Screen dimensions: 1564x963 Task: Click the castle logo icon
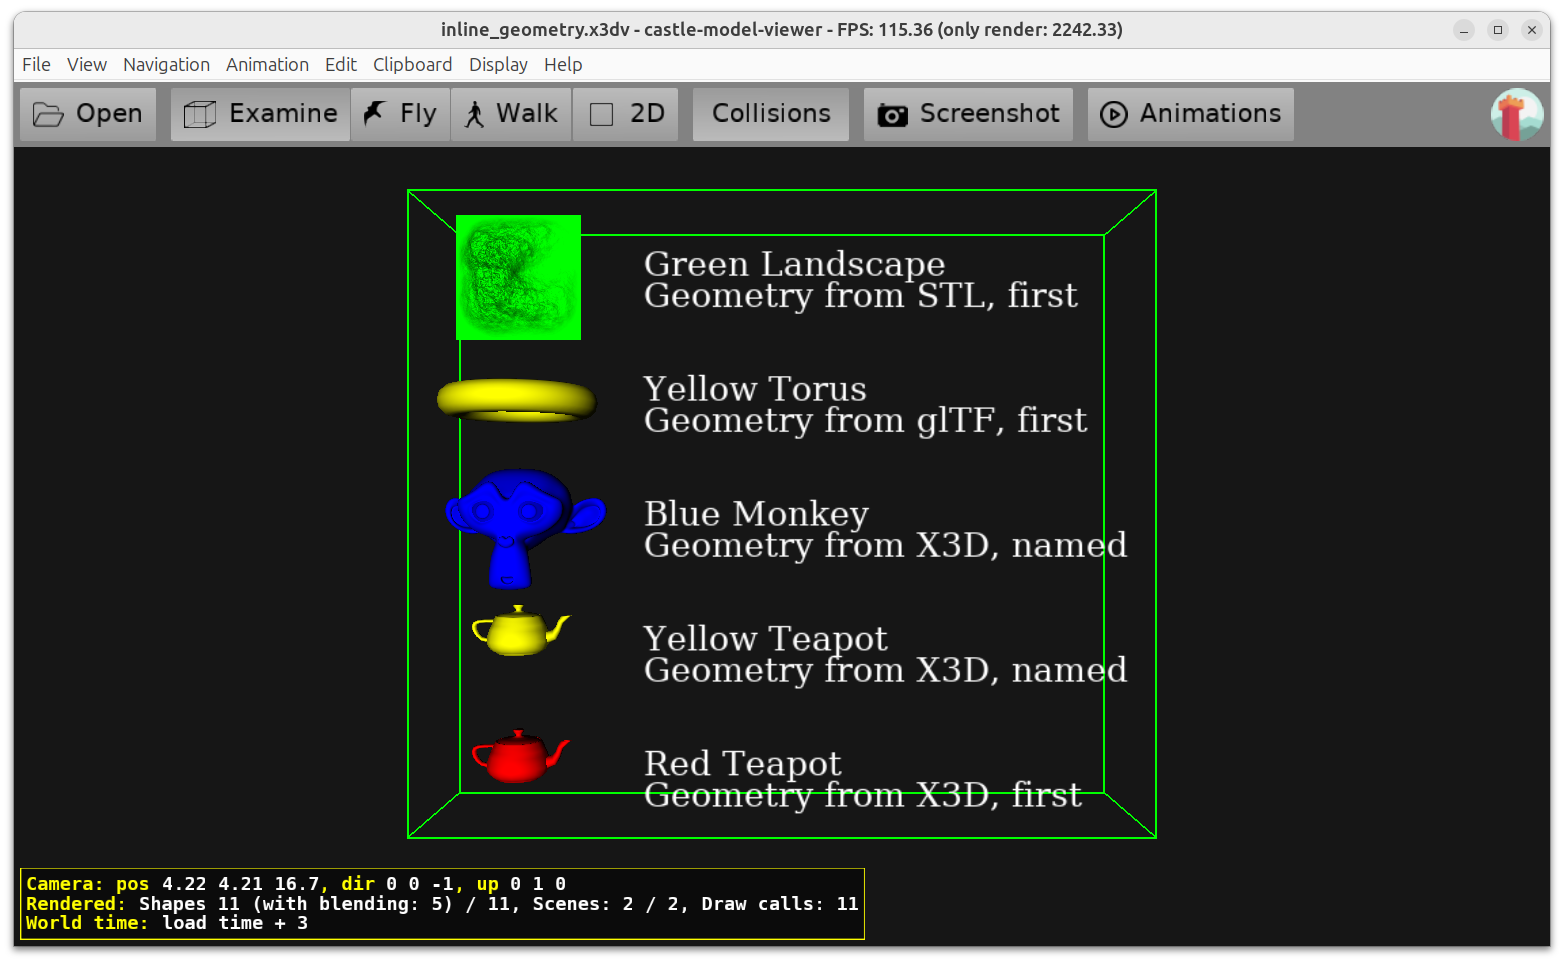[x=1516, y=114]
